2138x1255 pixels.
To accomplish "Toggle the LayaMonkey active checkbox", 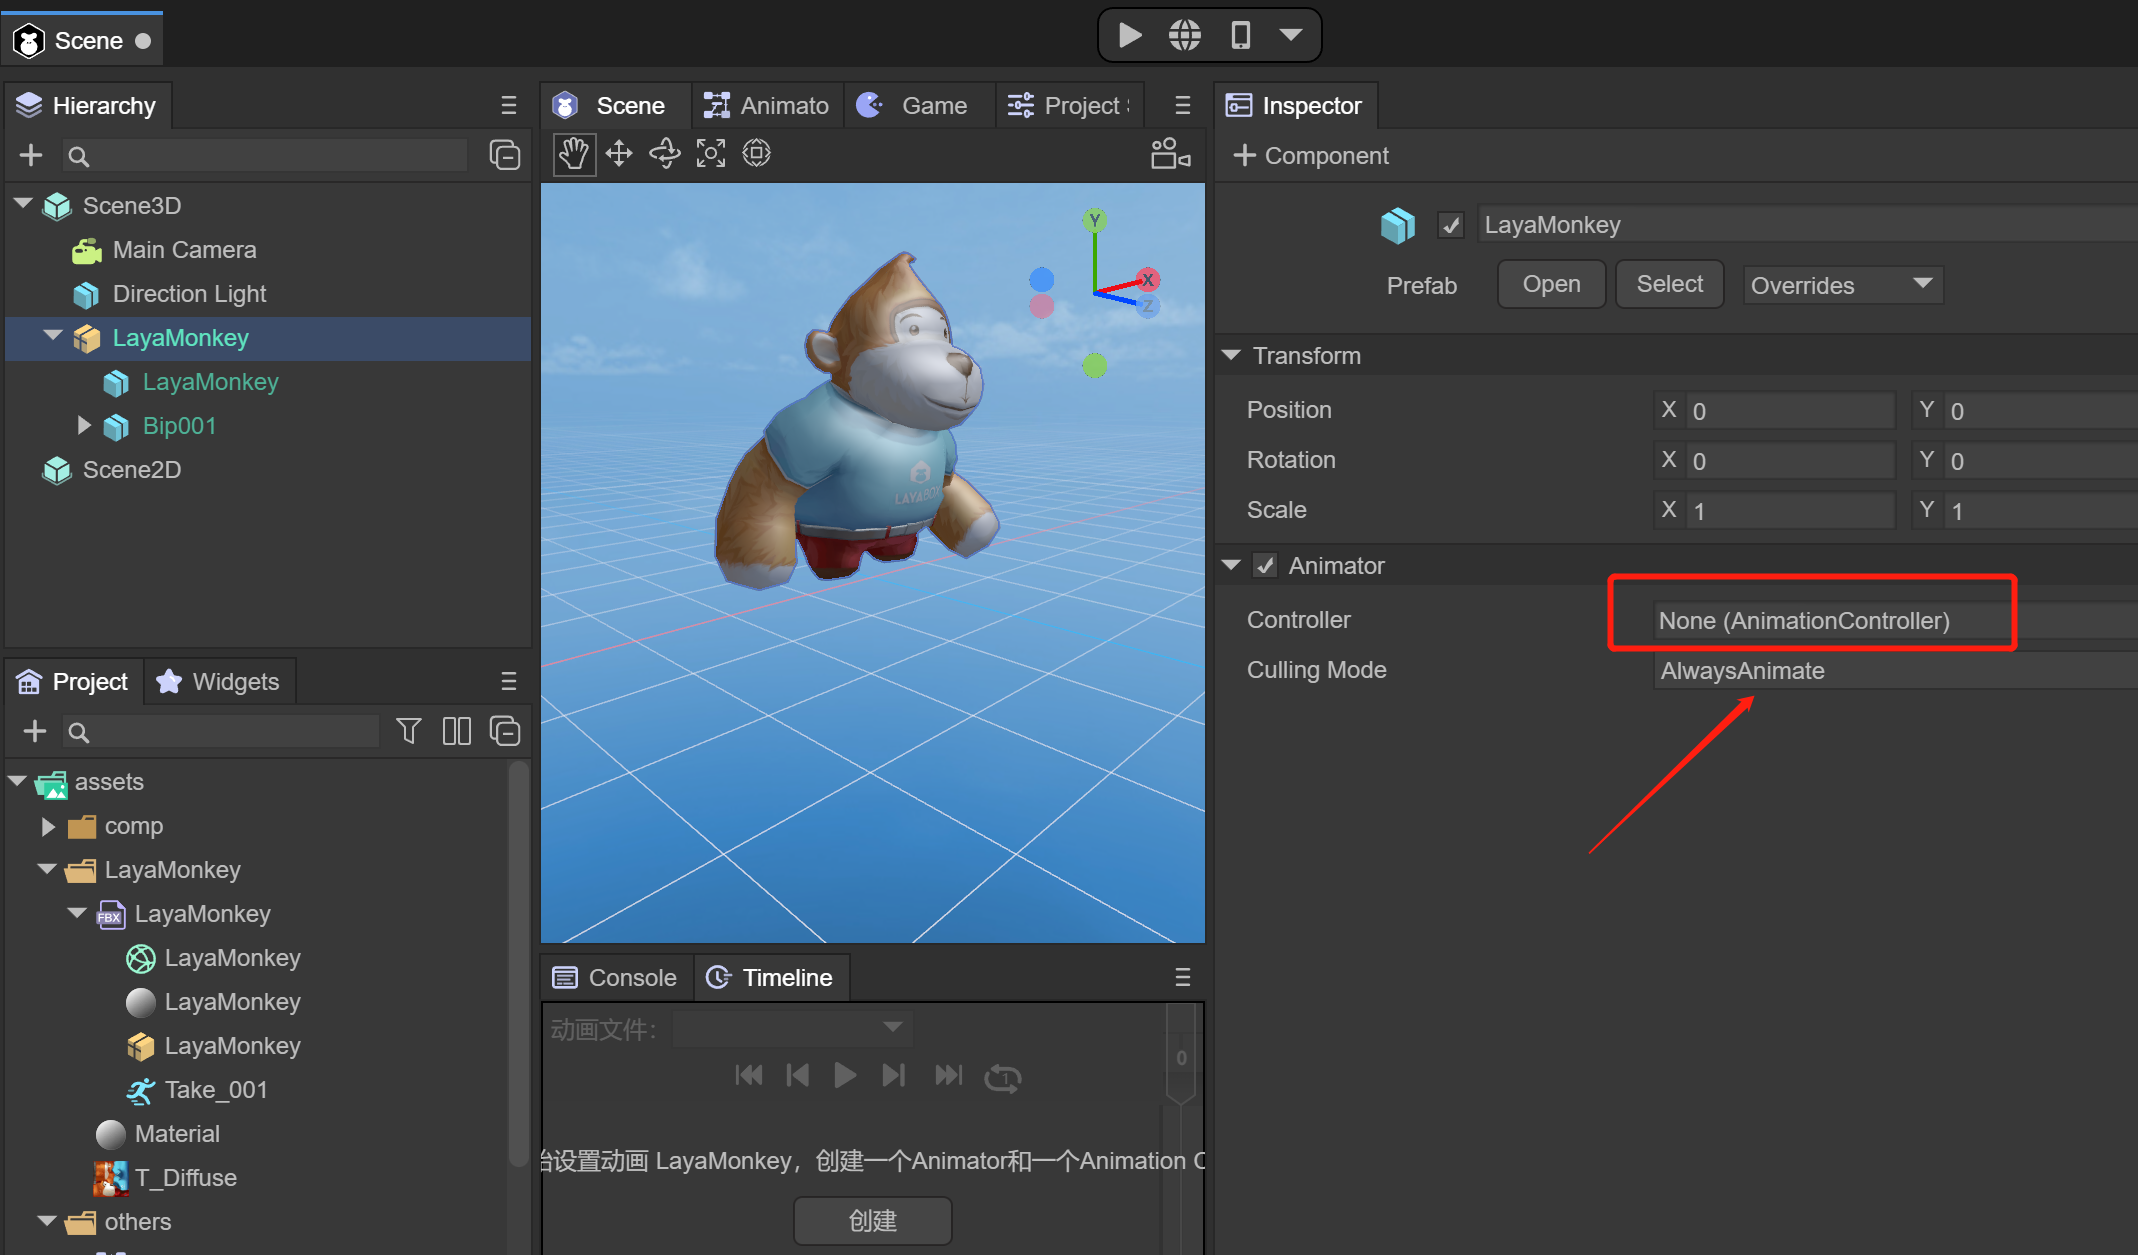I will [x=1450, y=226].
